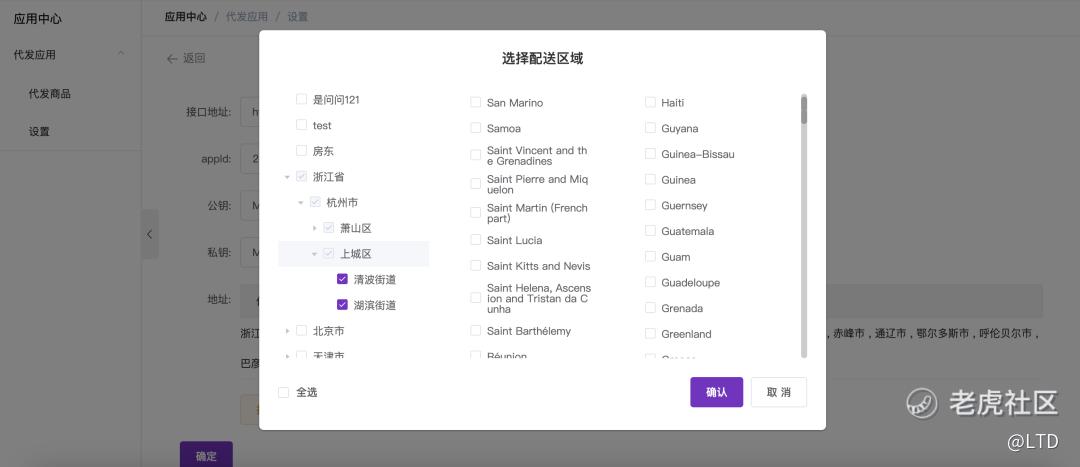Toggle the 浙江省 checkbox
The height and width of the screenshot is (467, 1080).
tap(301, 176)
